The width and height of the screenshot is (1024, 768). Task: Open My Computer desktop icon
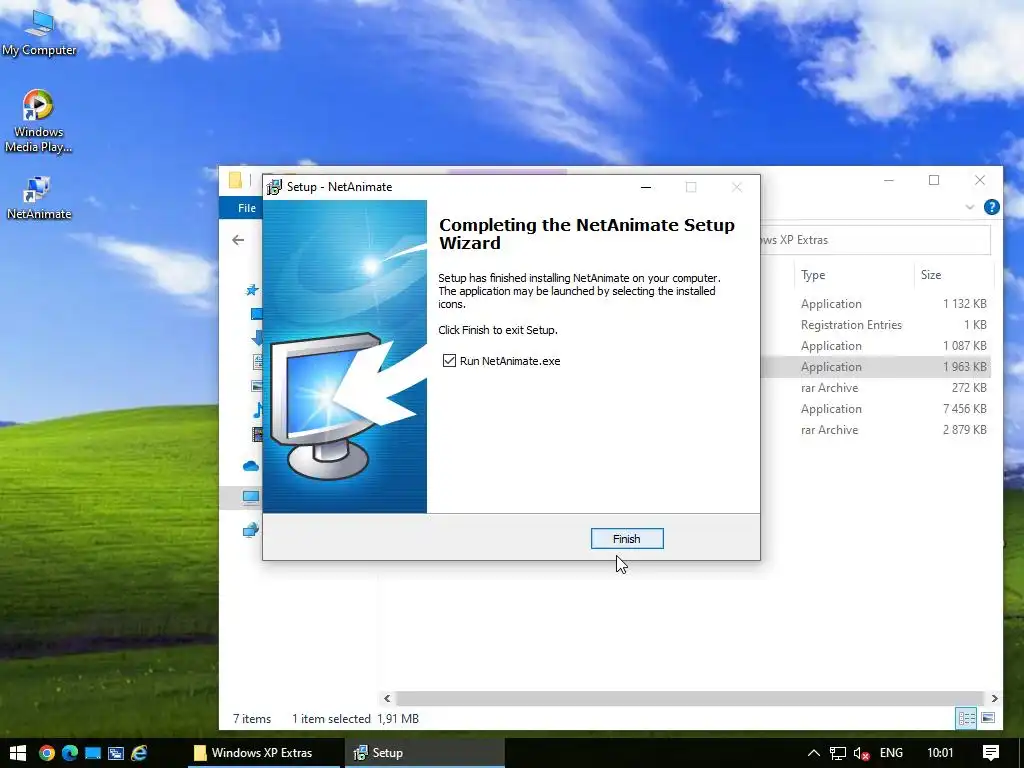pyautogui.click(x=39, y=32)
